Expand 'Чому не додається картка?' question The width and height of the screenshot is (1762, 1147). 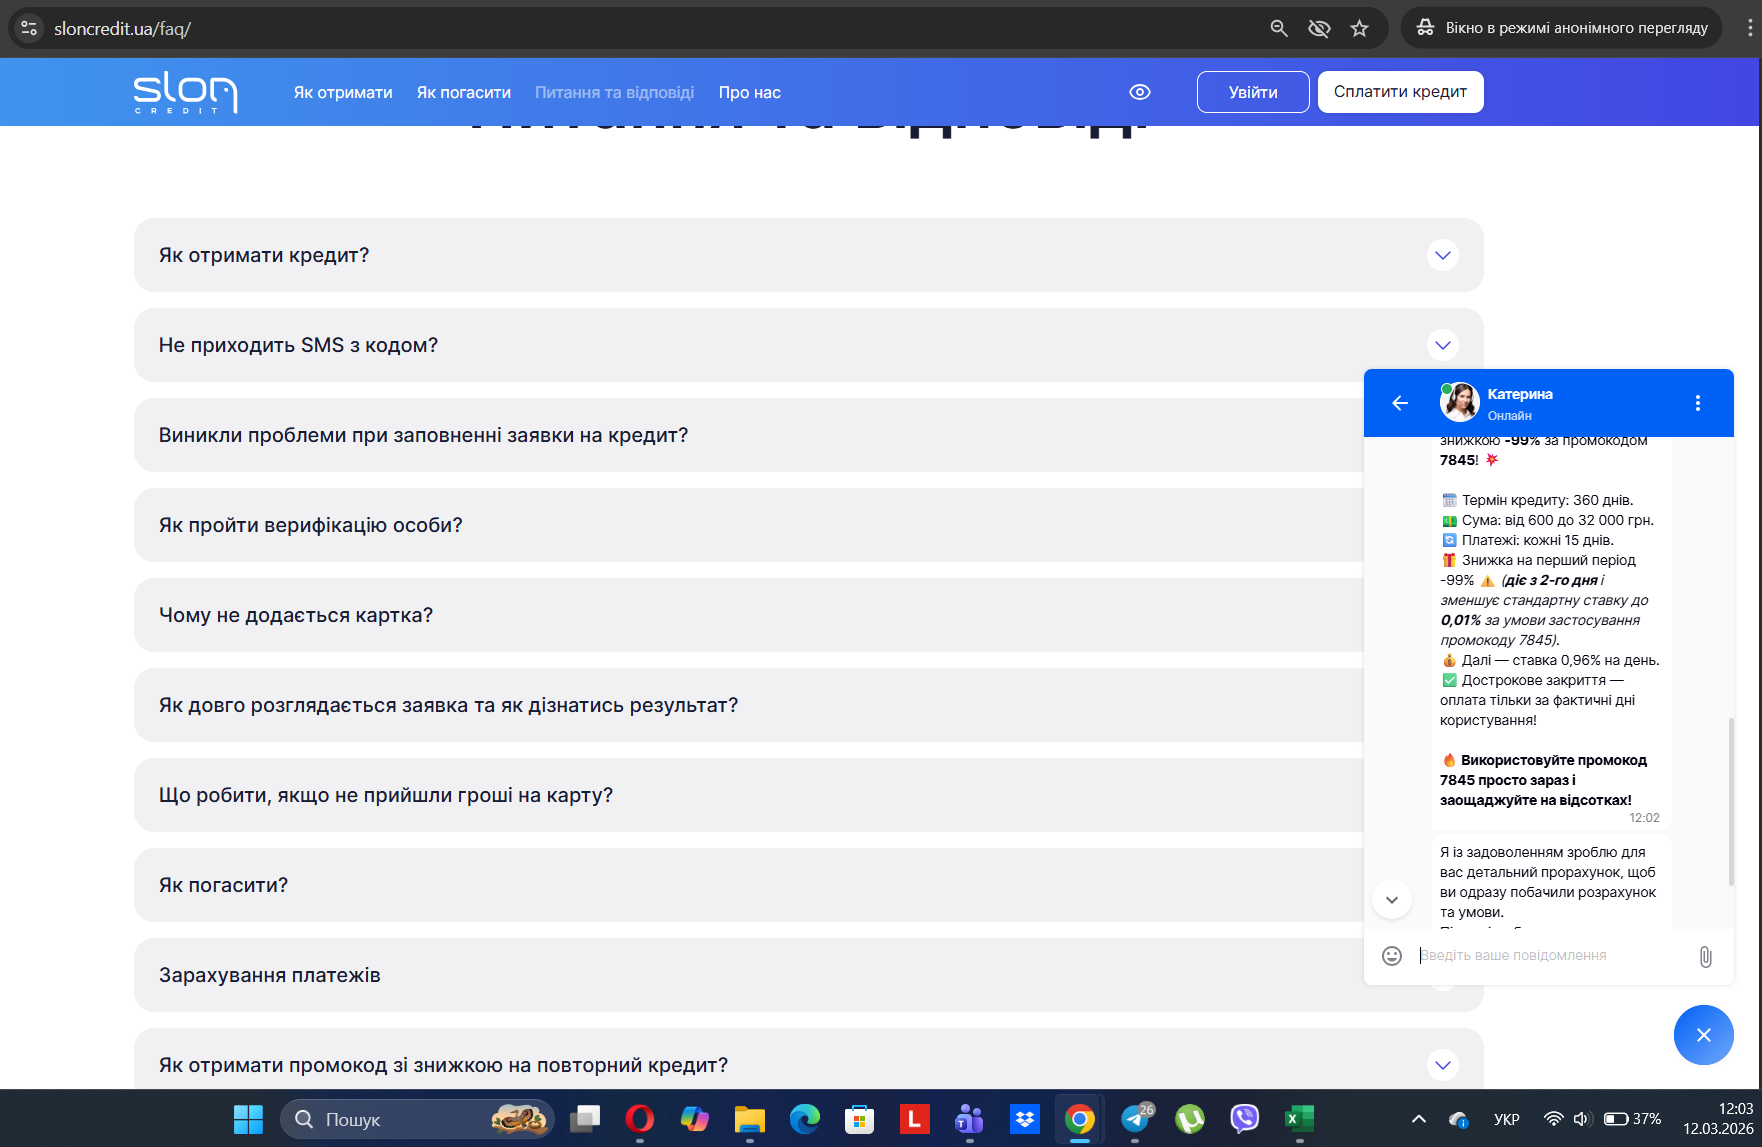(x=748, y=615)
